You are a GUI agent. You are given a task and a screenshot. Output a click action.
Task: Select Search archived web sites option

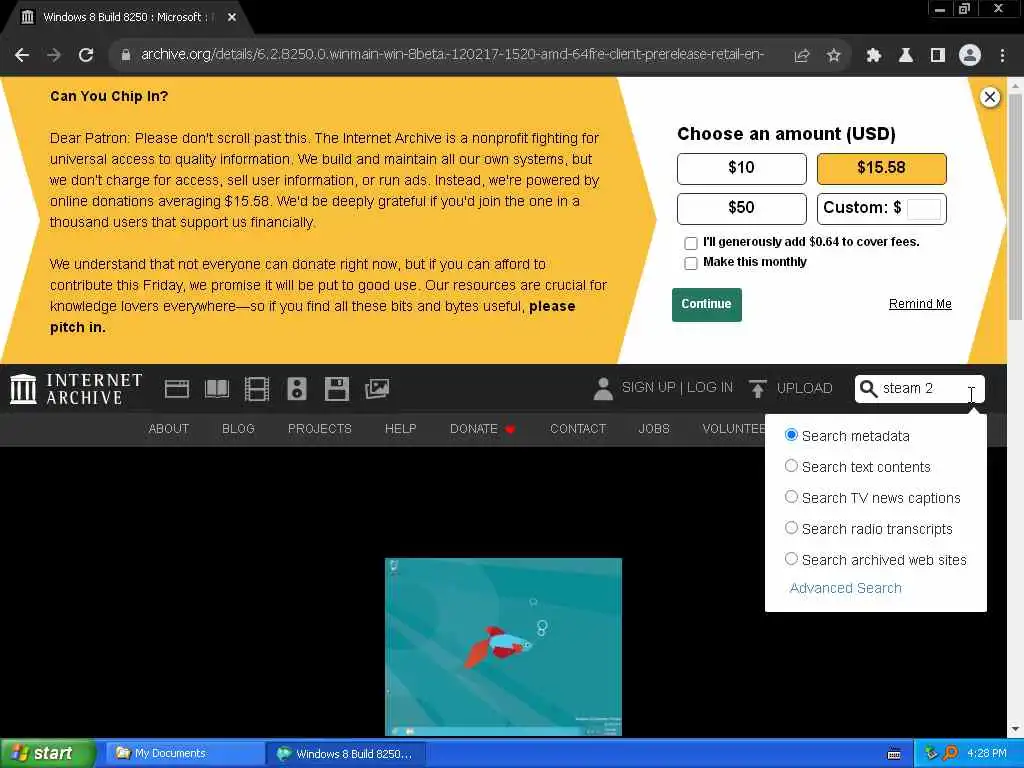coord(791,559)
